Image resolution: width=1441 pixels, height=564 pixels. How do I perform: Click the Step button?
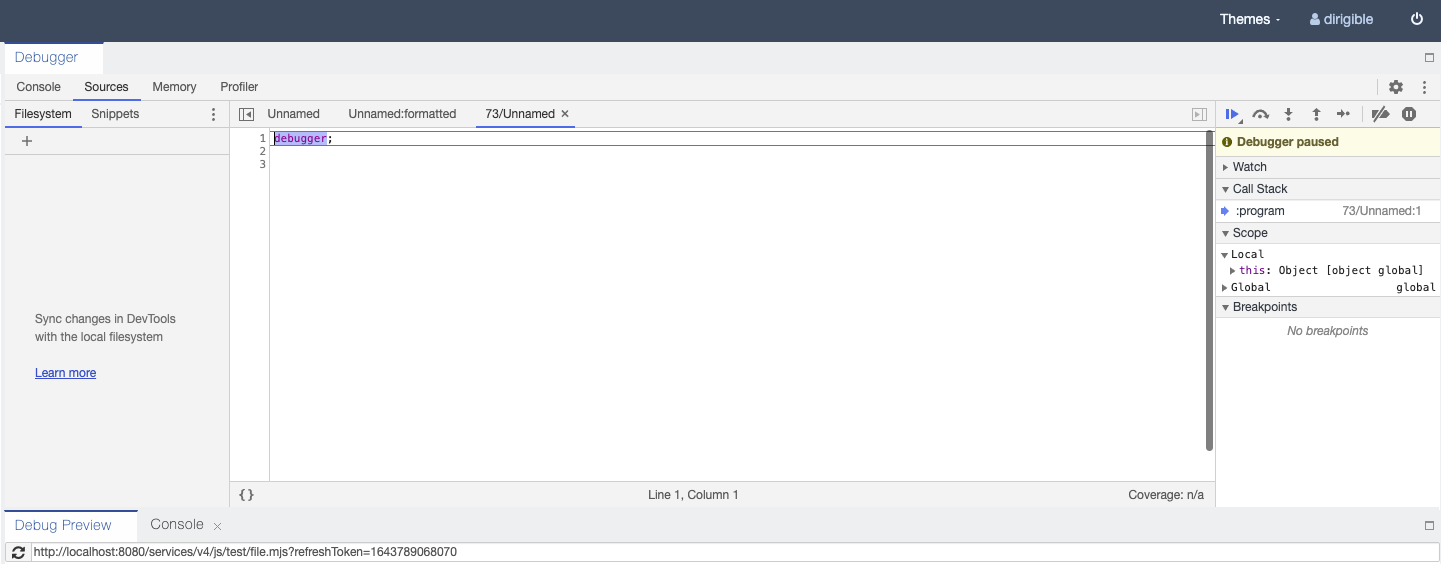click(1344, 114)
